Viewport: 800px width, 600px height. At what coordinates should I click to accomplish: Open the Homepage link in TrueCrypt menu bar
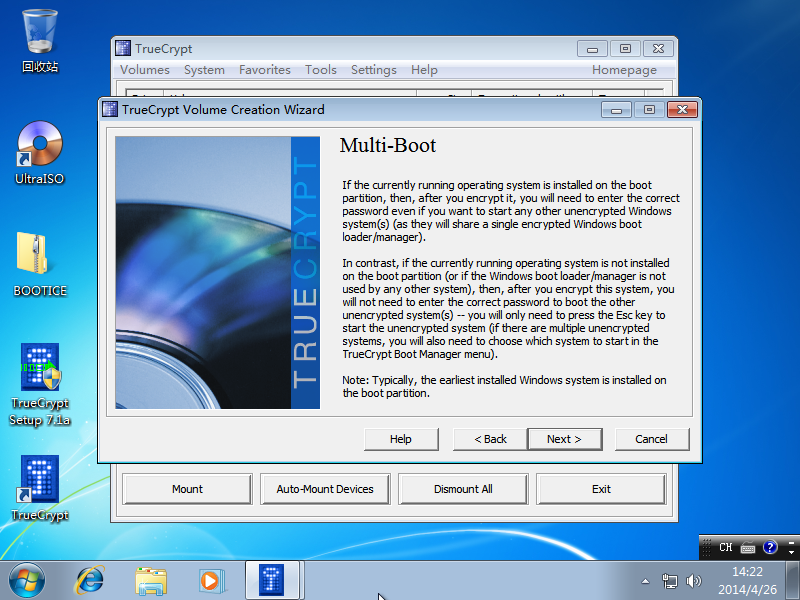[x=624, y=70]
